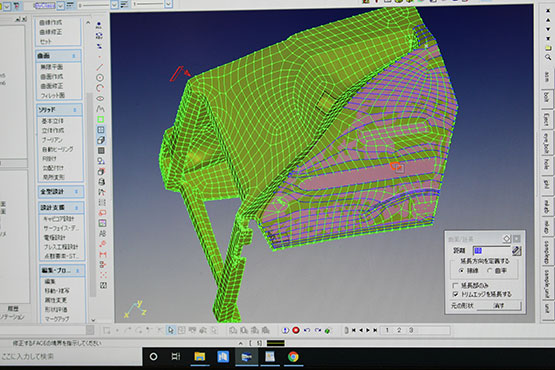Click the red dimension tool icon
The width and height of the screenshot is (555, 370).
pyautogui.click(x=103, y=254)
